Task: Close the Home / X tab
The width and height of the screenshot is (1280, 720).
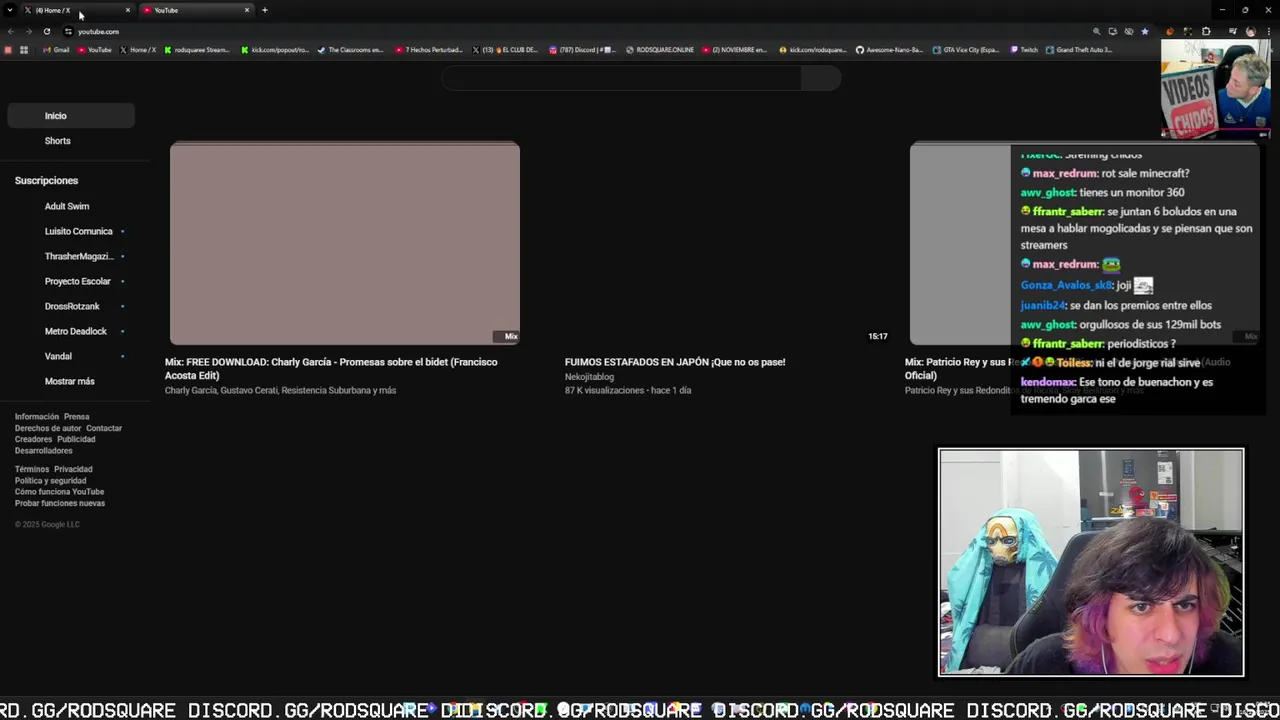Action: (x=127, y=10)
